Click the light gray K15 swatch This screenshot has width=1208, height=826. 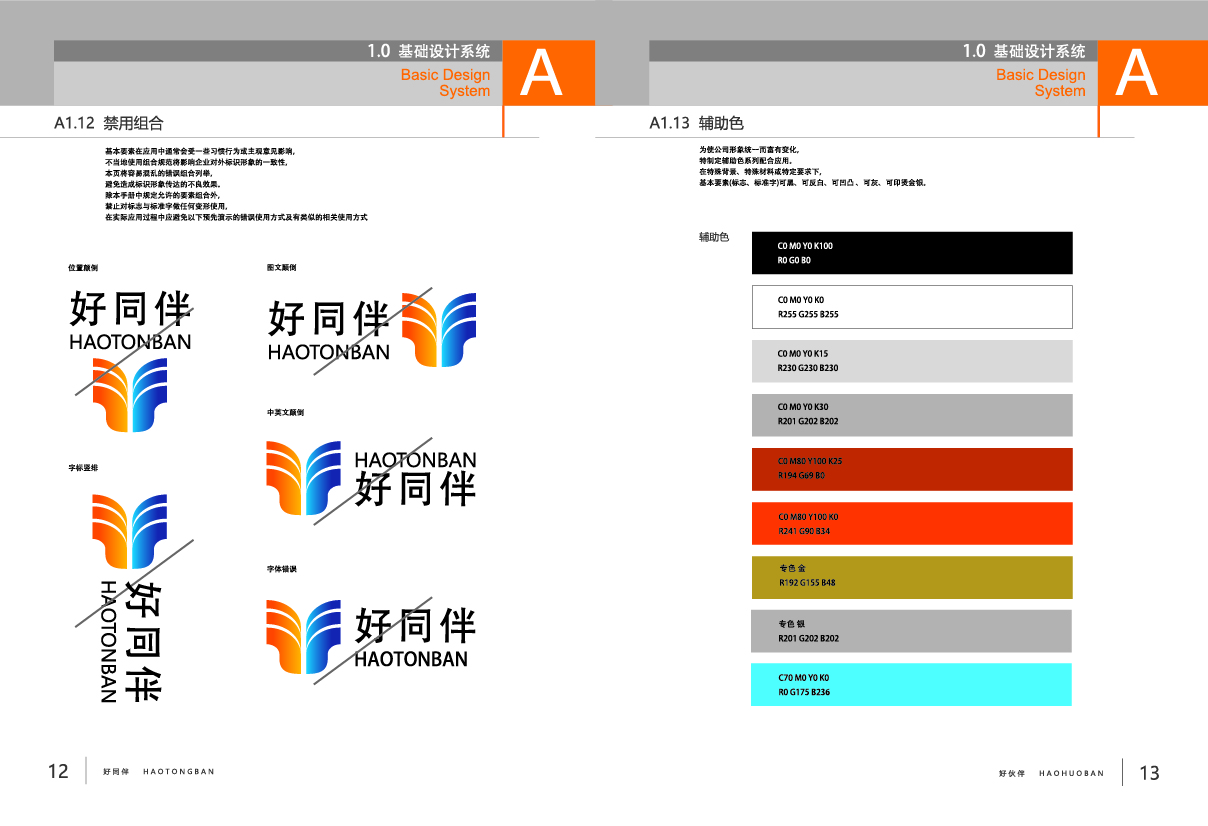tap(911, 361)
